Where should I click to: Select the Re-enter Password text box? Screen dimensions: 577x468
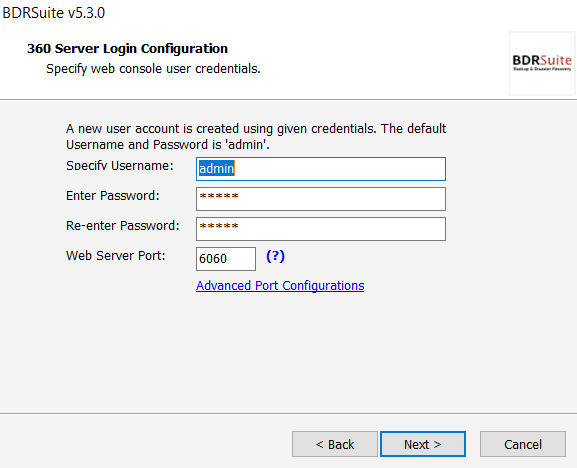321,229
